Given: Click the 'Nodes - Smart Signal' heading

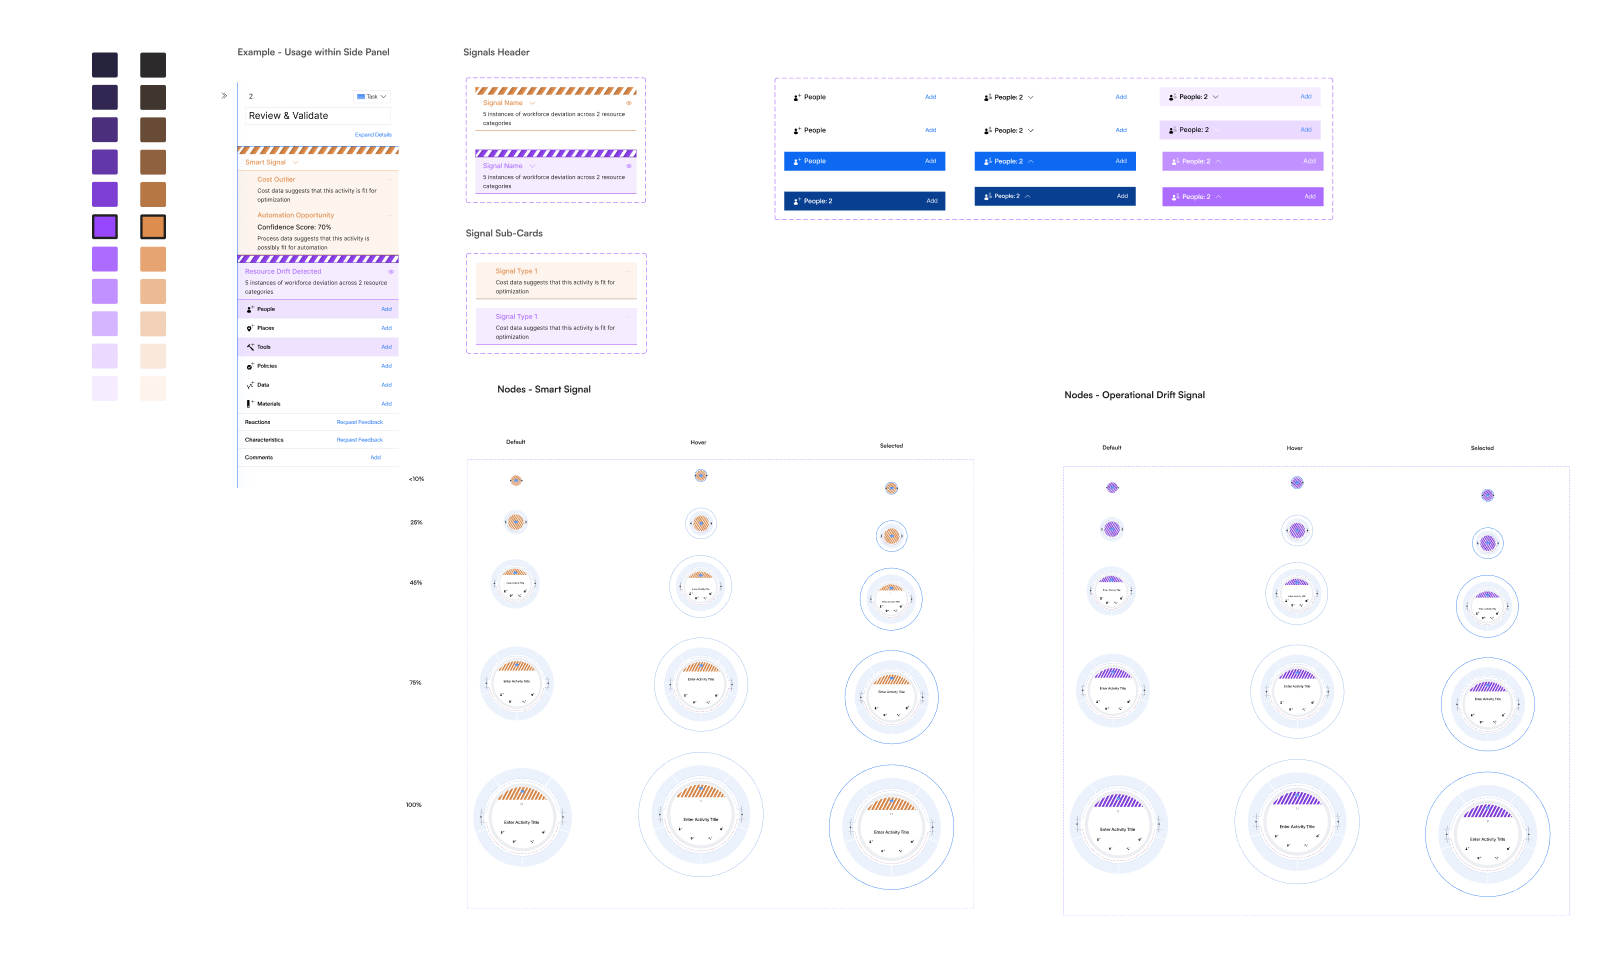Looking at the screenshot, I should (544, 390).
